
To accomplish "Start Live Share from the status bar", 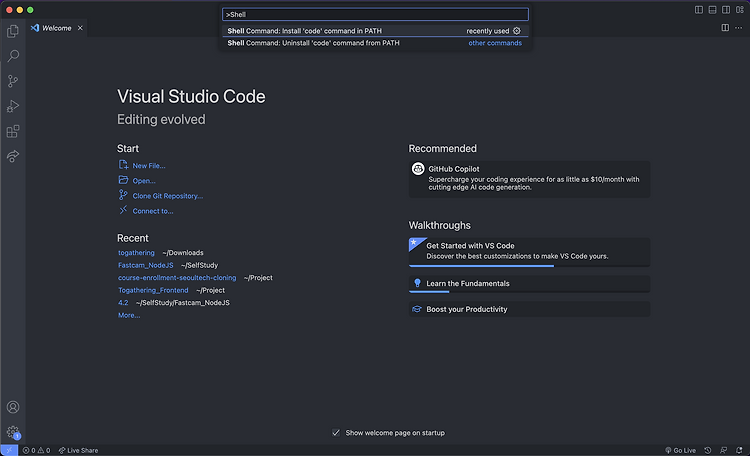I will (x=78, y=450).
